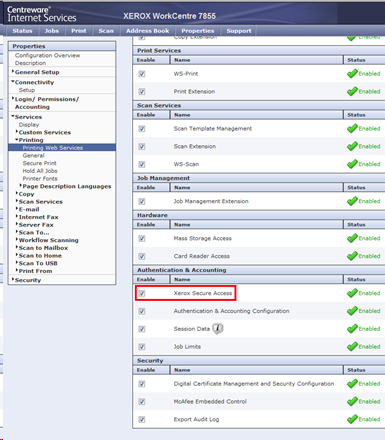Screen dimensions: 385x440
Task: Click the Enabled checkmark for Scan Template Management
Action: click(x=352, y=128)
